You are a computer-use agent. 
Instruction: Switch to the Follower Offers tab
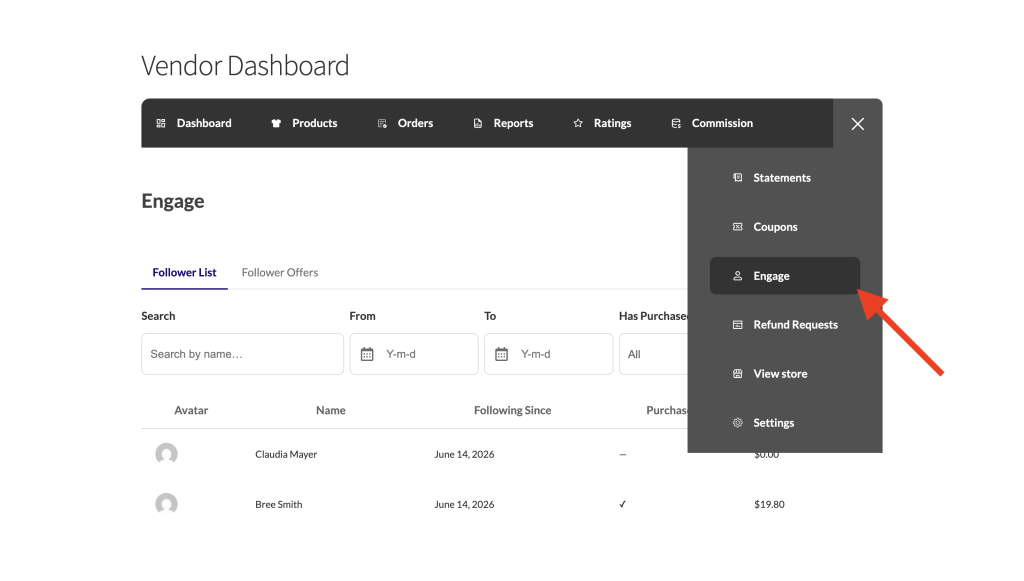coord(280,272)
